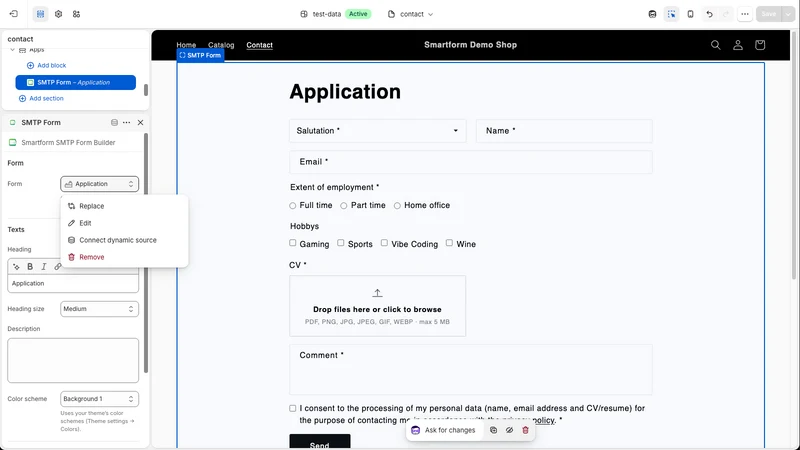Viewport: 800px width, 450px height.
Task: Select the Part time radio button
Action: pyautogui.click(x=344, y=206)
